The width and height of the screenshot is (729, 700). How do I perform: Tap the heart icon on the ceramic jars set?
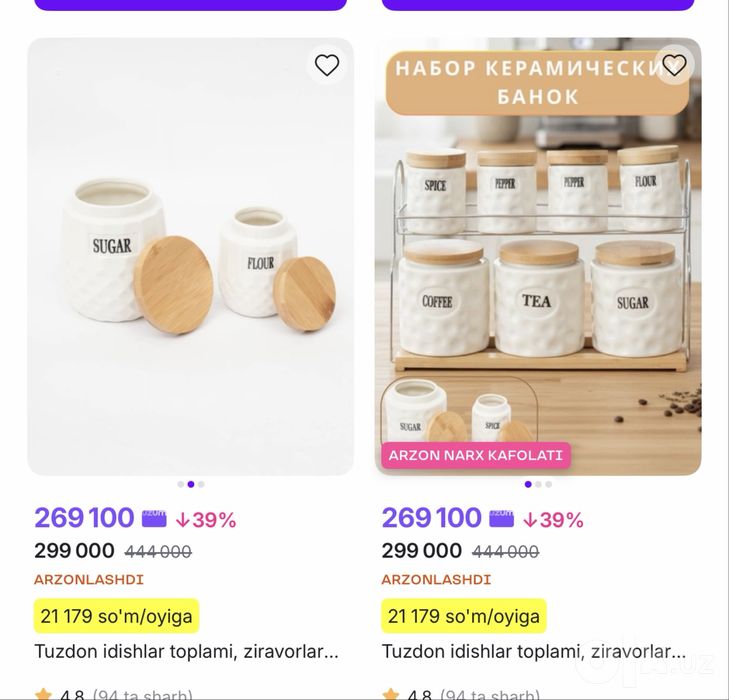coord(674,65)
